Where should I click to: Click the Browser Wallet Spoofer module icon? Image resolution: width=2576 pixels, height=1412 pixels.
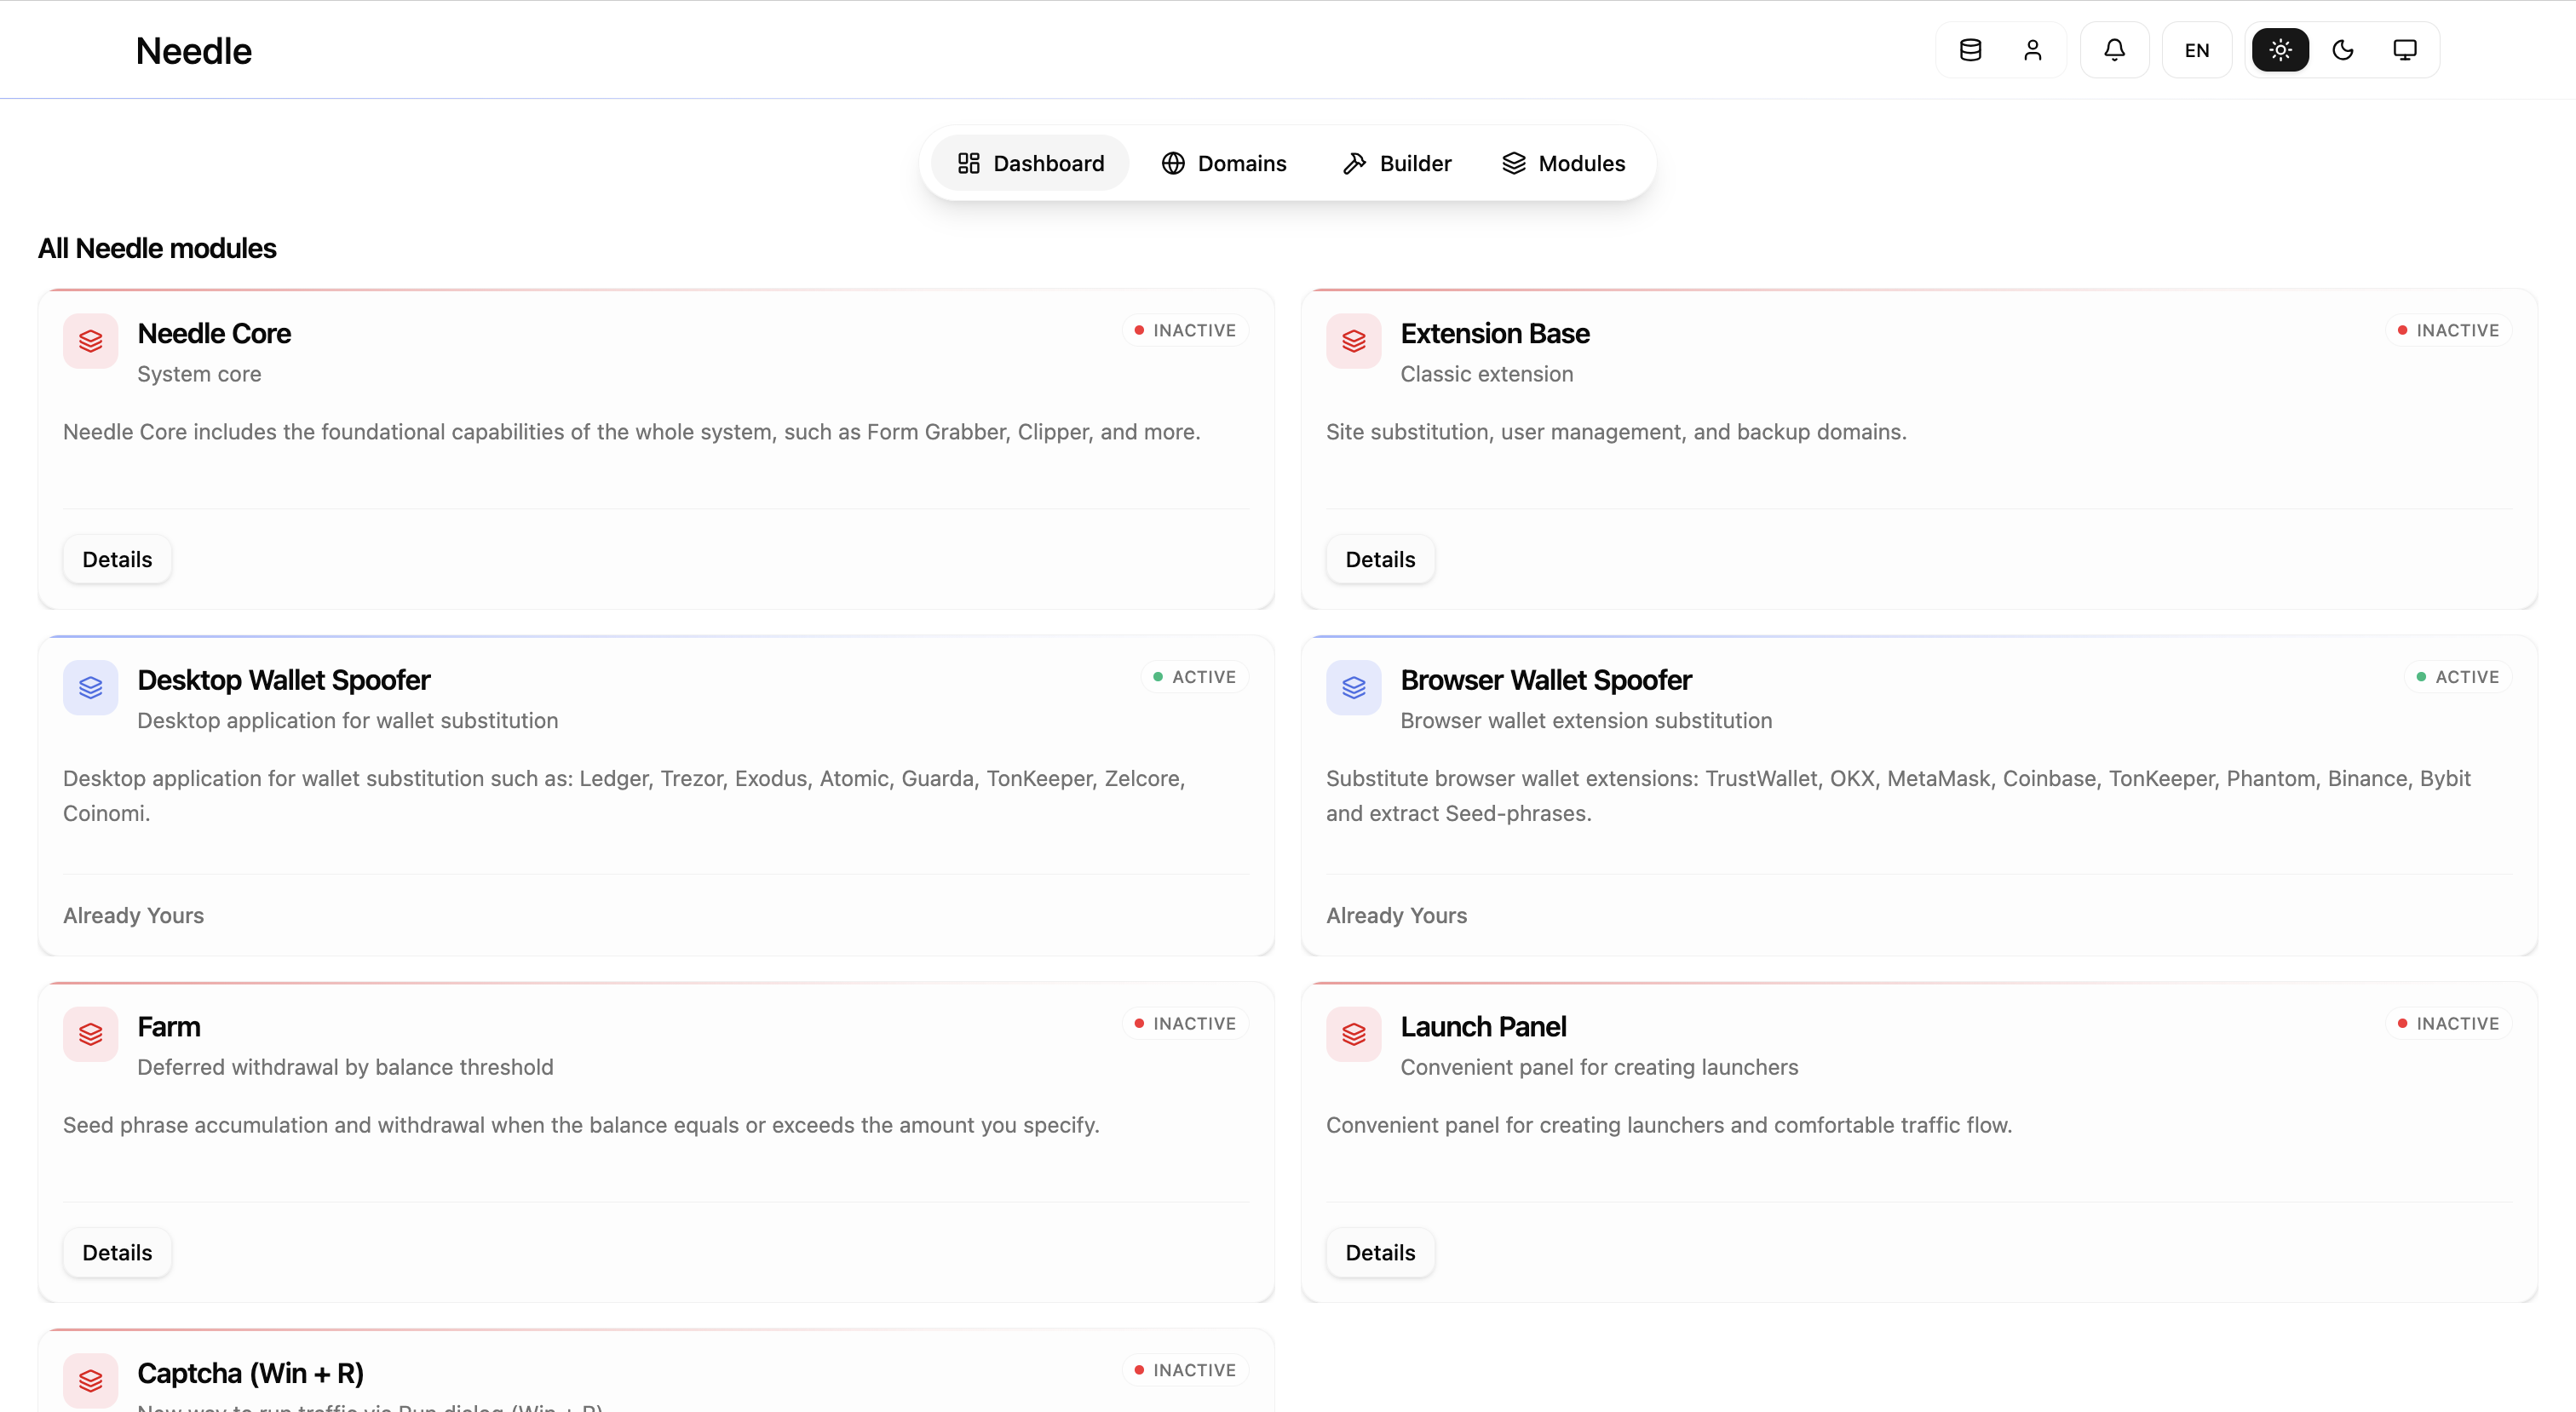click(x=1354, y=688)
